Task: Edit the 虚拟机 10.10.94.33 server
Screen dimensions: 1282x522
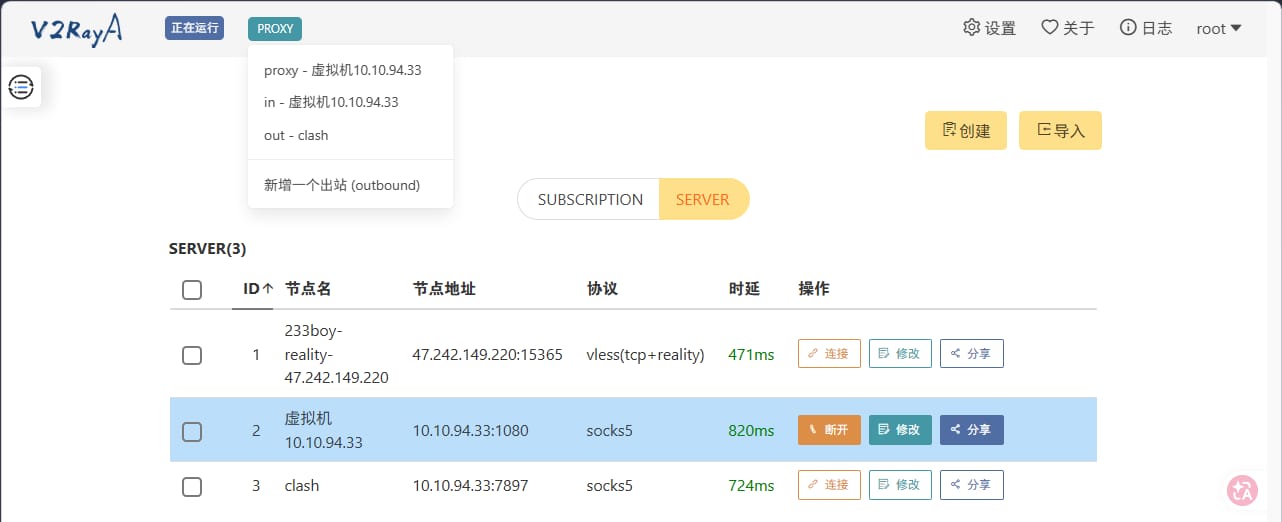Action: 900,430
